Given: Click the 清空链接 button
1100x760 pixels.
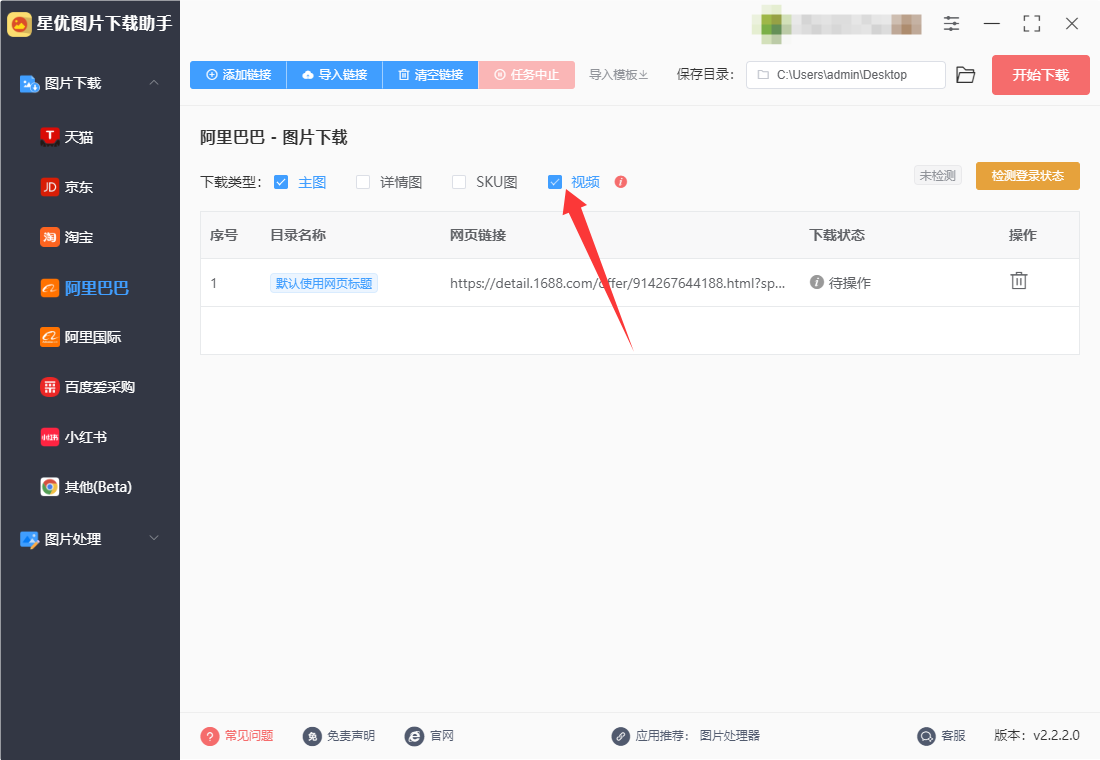Looking at the screenshot, I should coord(430,75).
